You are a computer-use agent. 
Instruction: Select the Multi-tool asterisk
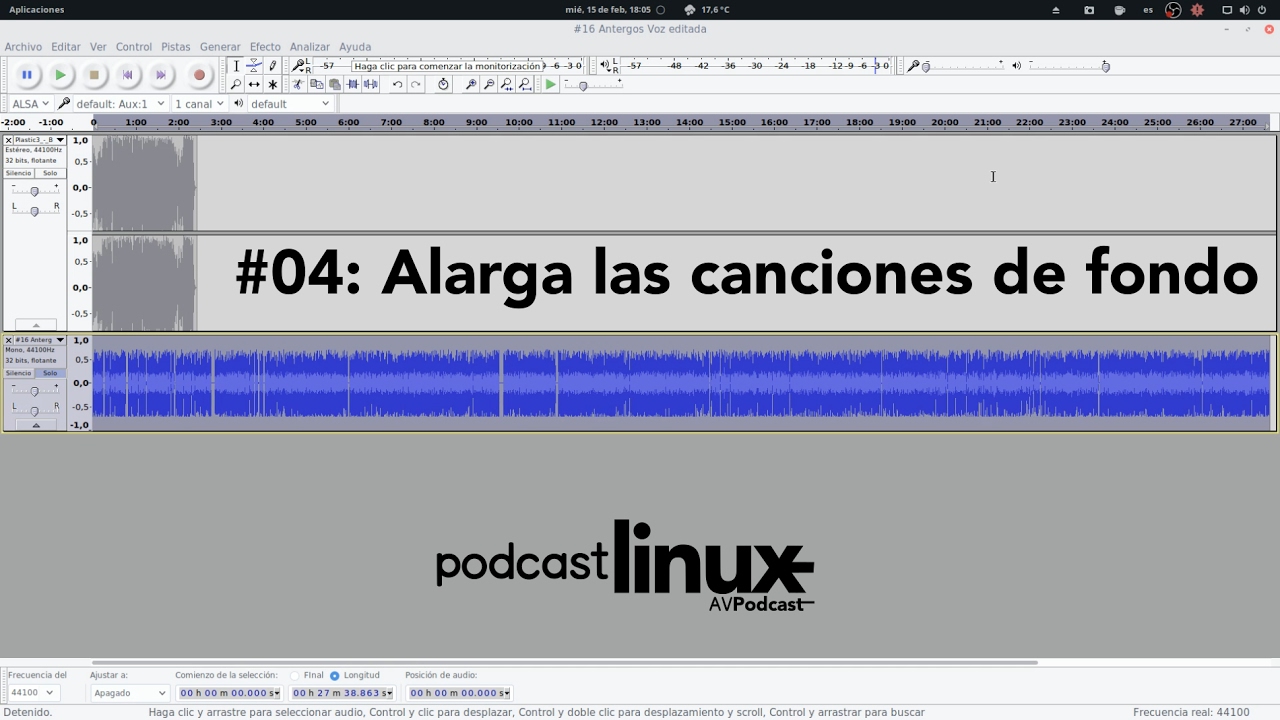(x=272, y=85)
